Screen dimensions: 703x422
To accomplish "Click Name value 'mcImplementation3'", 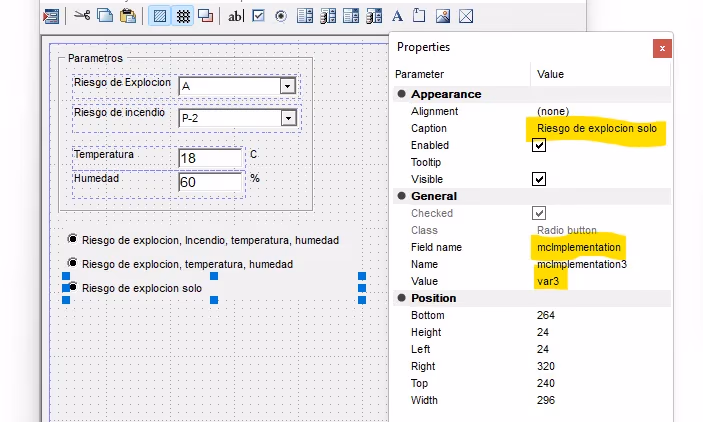I will tap(581, 264).
